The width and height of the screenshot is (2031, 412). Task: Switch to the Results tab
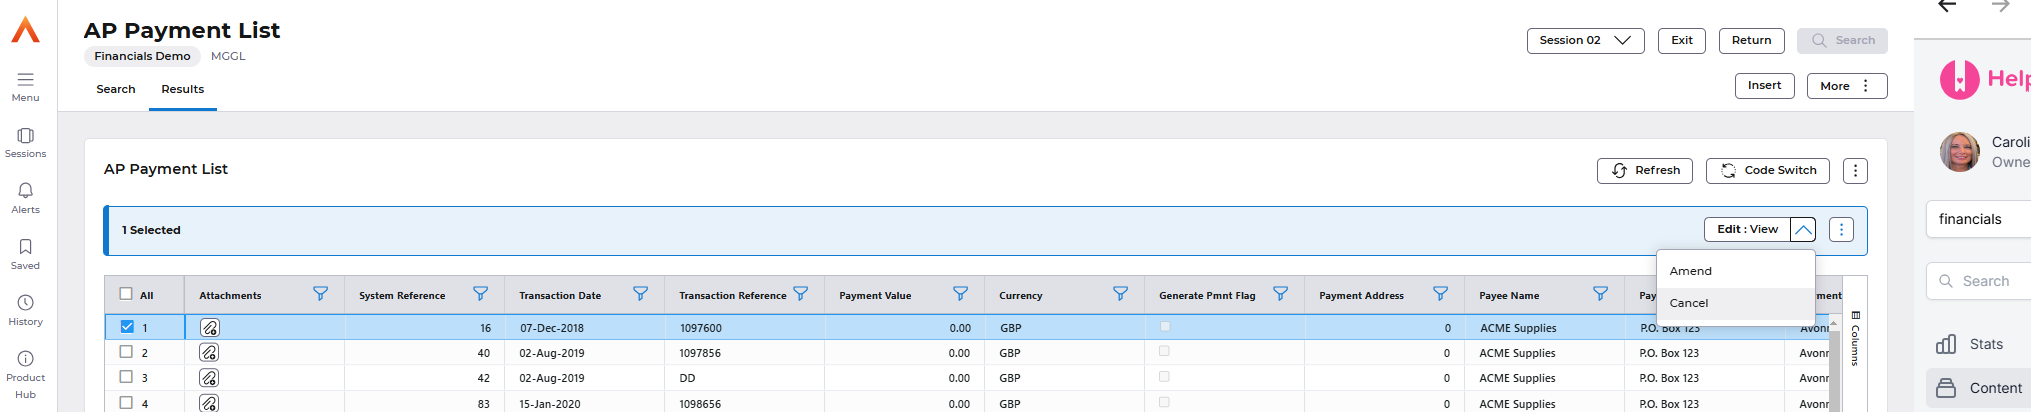pos(183,89)
